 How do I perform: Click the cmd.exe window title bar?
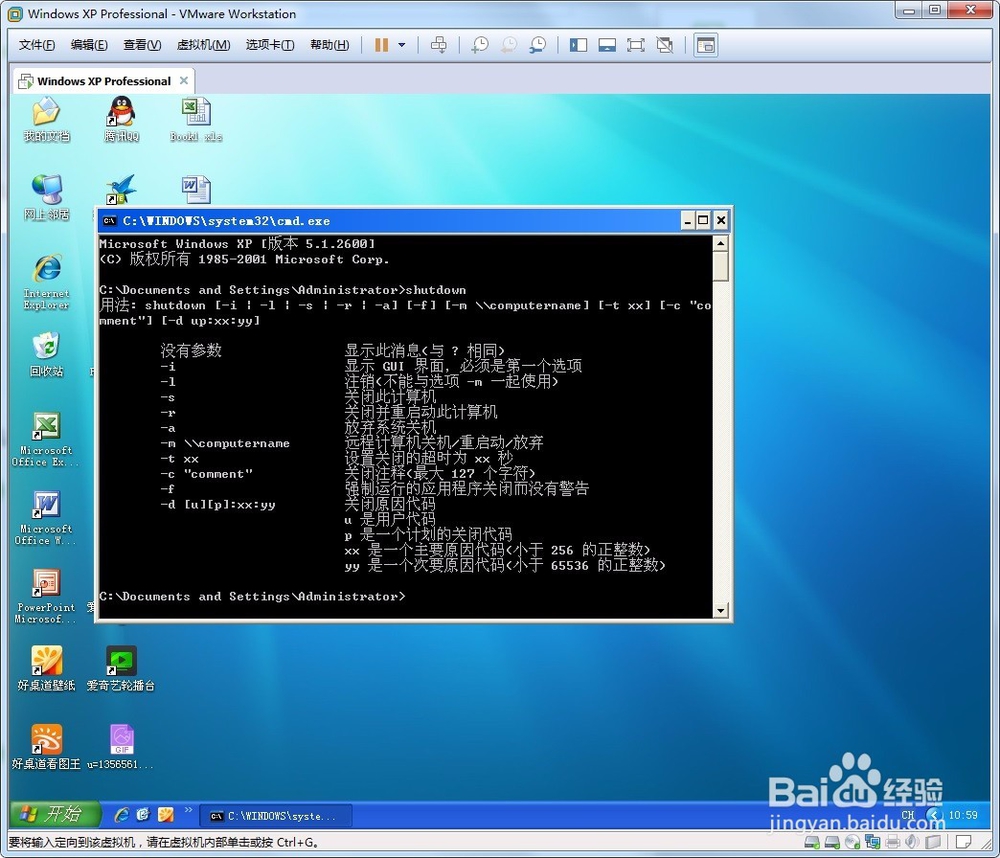point(389,221)
